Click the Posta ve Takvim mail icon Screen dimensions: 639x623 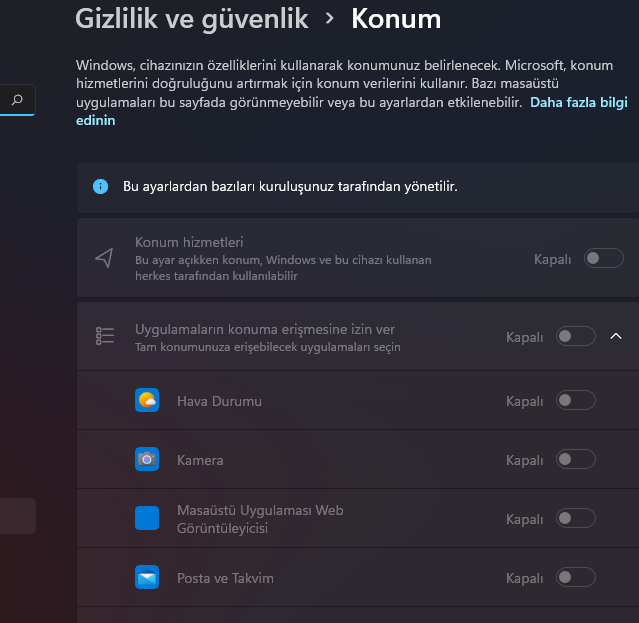pyautogui.click(x=147, y=577)
